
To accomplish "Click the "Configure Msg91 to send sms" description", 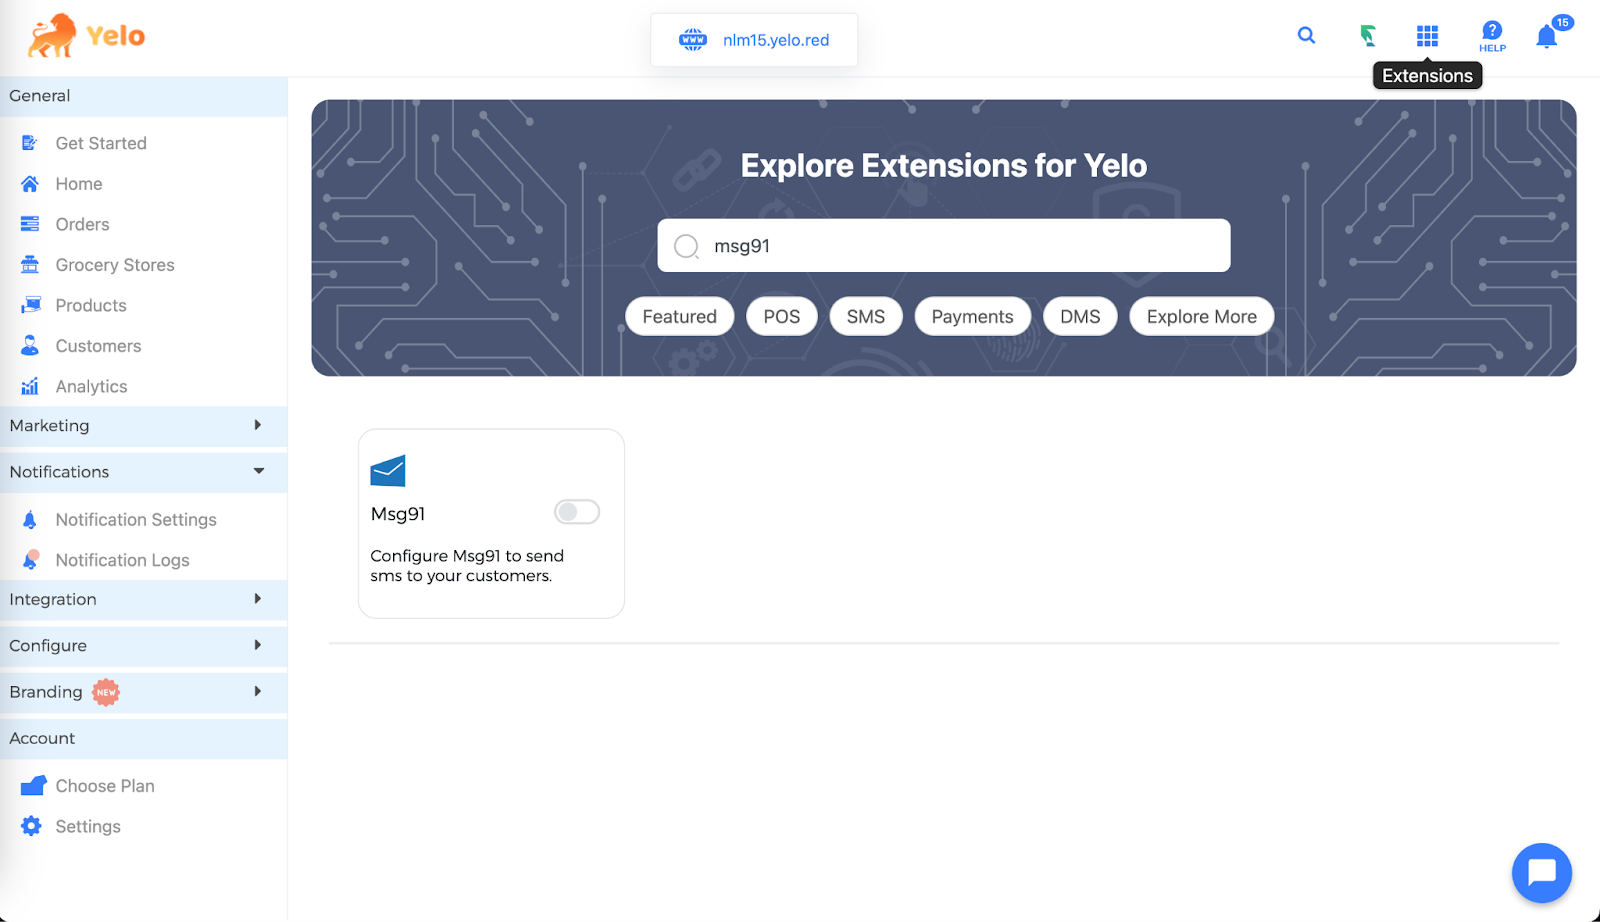I will (x=467, y=566).
